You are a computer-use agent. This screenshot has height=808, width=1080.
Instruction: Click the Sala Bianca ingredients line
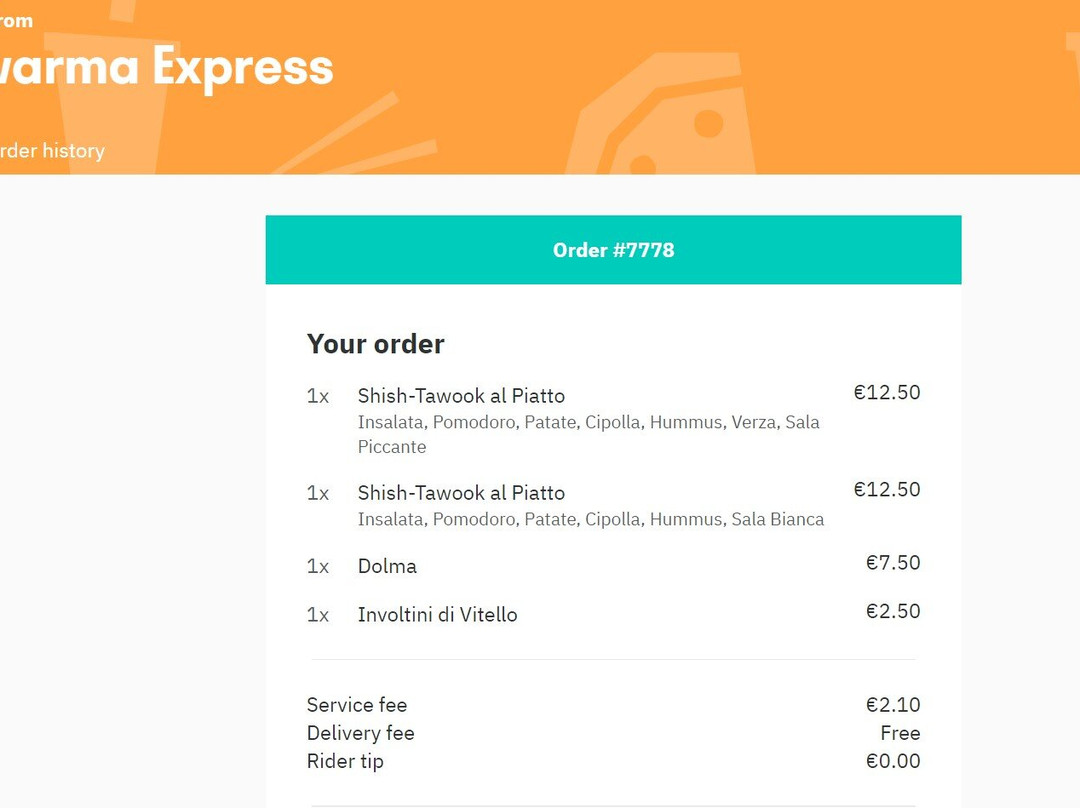[590, 519]
